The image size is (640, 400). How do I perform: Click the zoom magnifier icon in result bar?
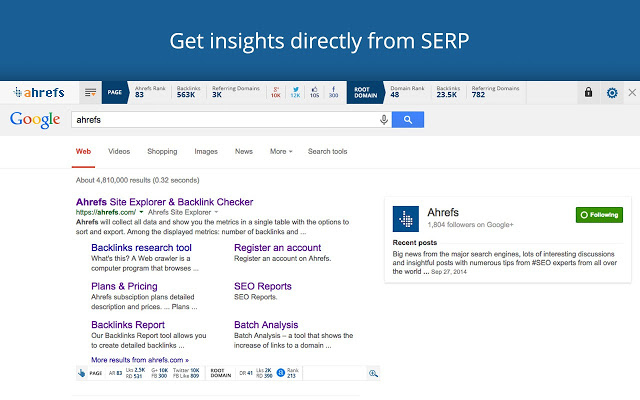(373, 373)
